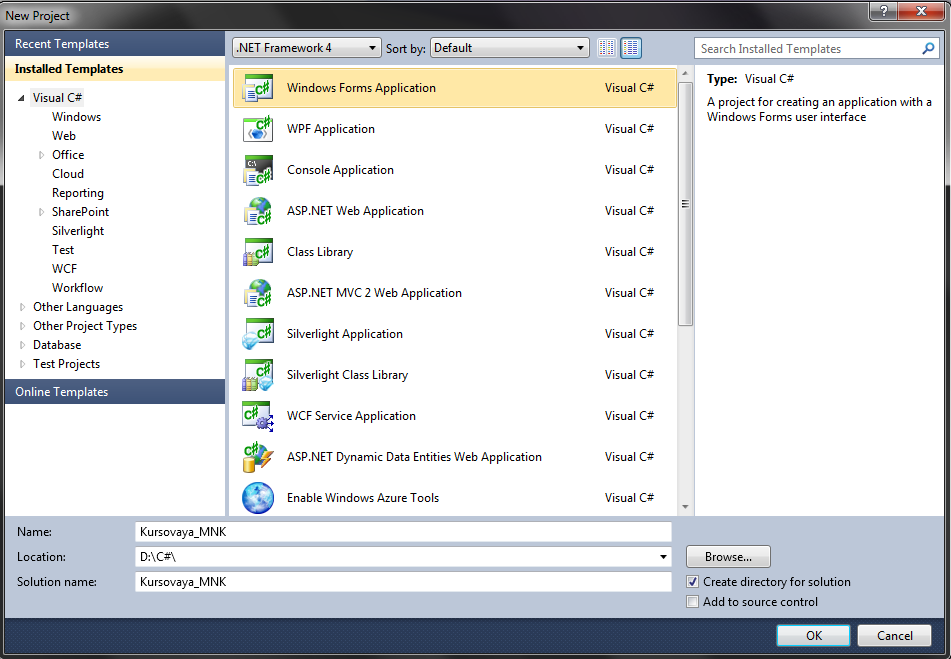The image size is (951, 659).
Task: Select the Cloud category in the tree
Action: pyautogui.click(x=68, y=174)
